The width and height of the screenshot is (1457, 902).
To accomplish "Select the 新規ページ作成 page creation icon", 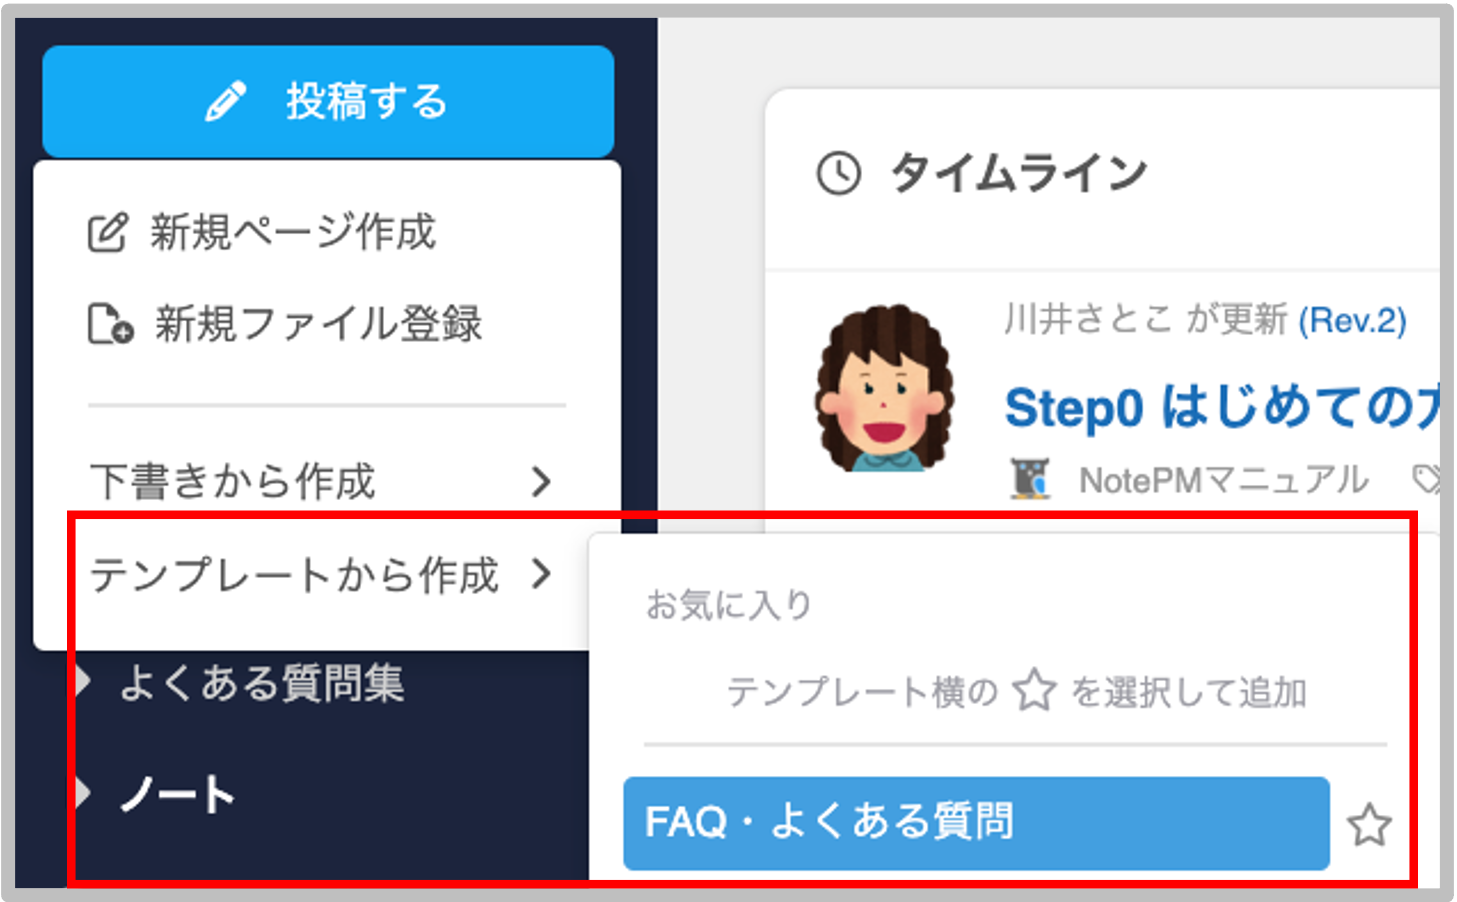I will [x=107, y=232].
